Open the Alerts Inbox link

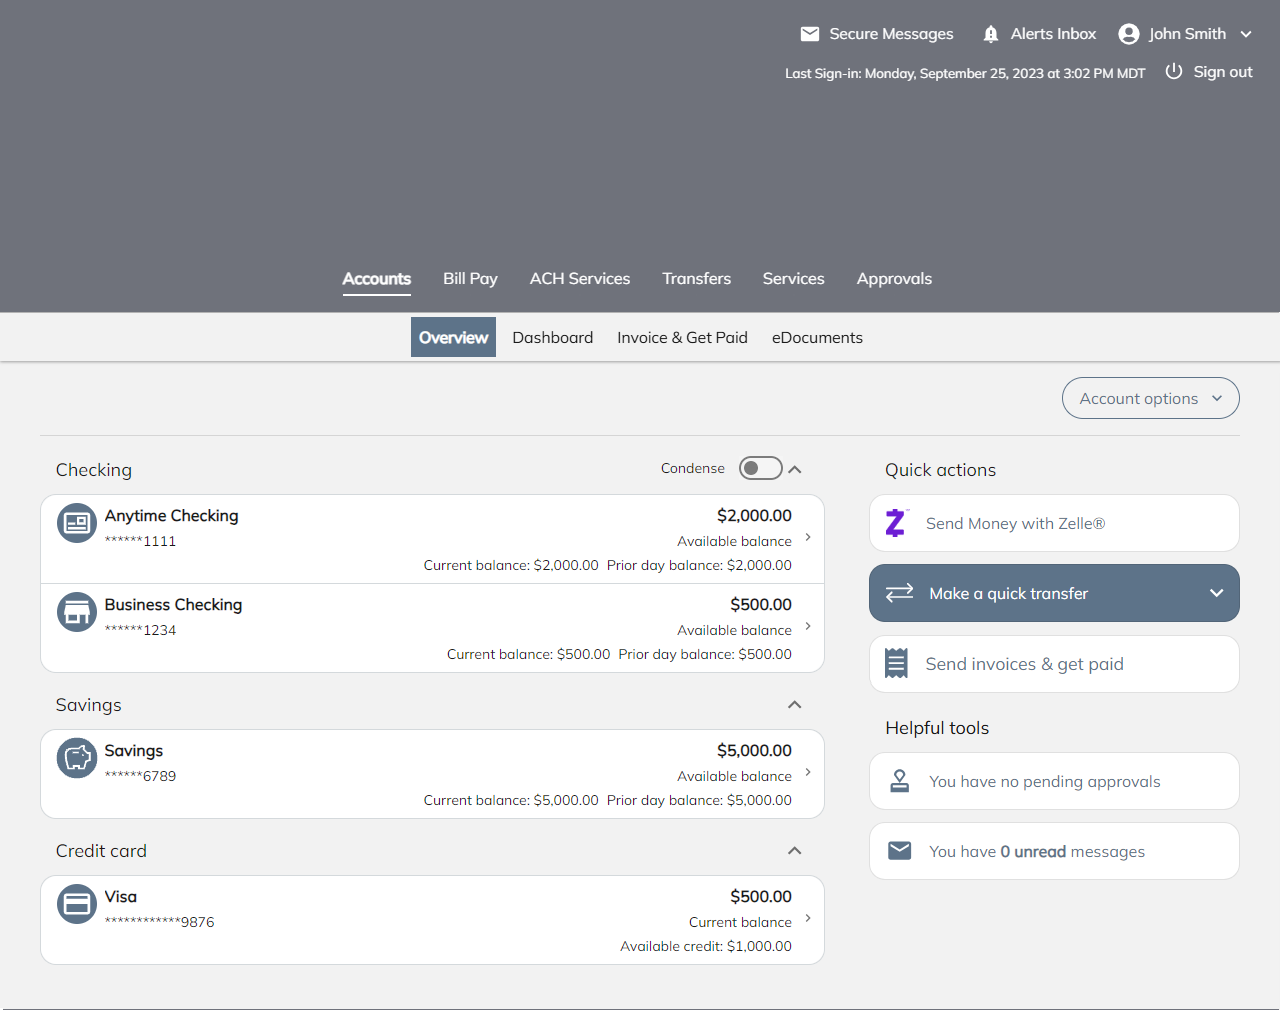point(1053,34)
